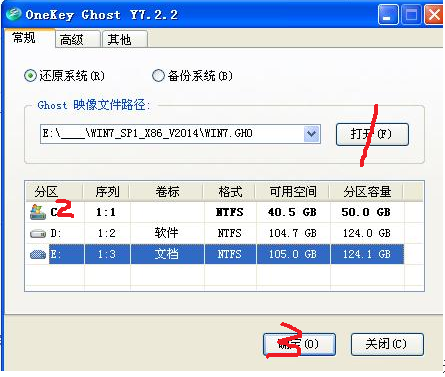This screenshot has height=377, width=445.
Task: Click the 确定(O) confirm button
Action: (299, 344)
